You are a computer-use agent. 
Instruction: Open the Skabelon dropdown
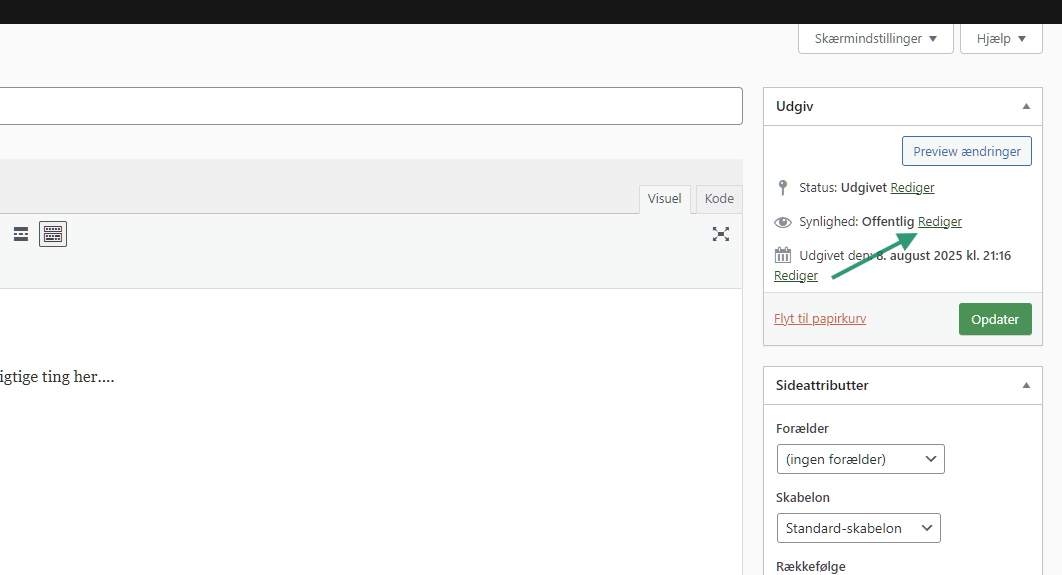pyautogui.click(x=858, y=528)
